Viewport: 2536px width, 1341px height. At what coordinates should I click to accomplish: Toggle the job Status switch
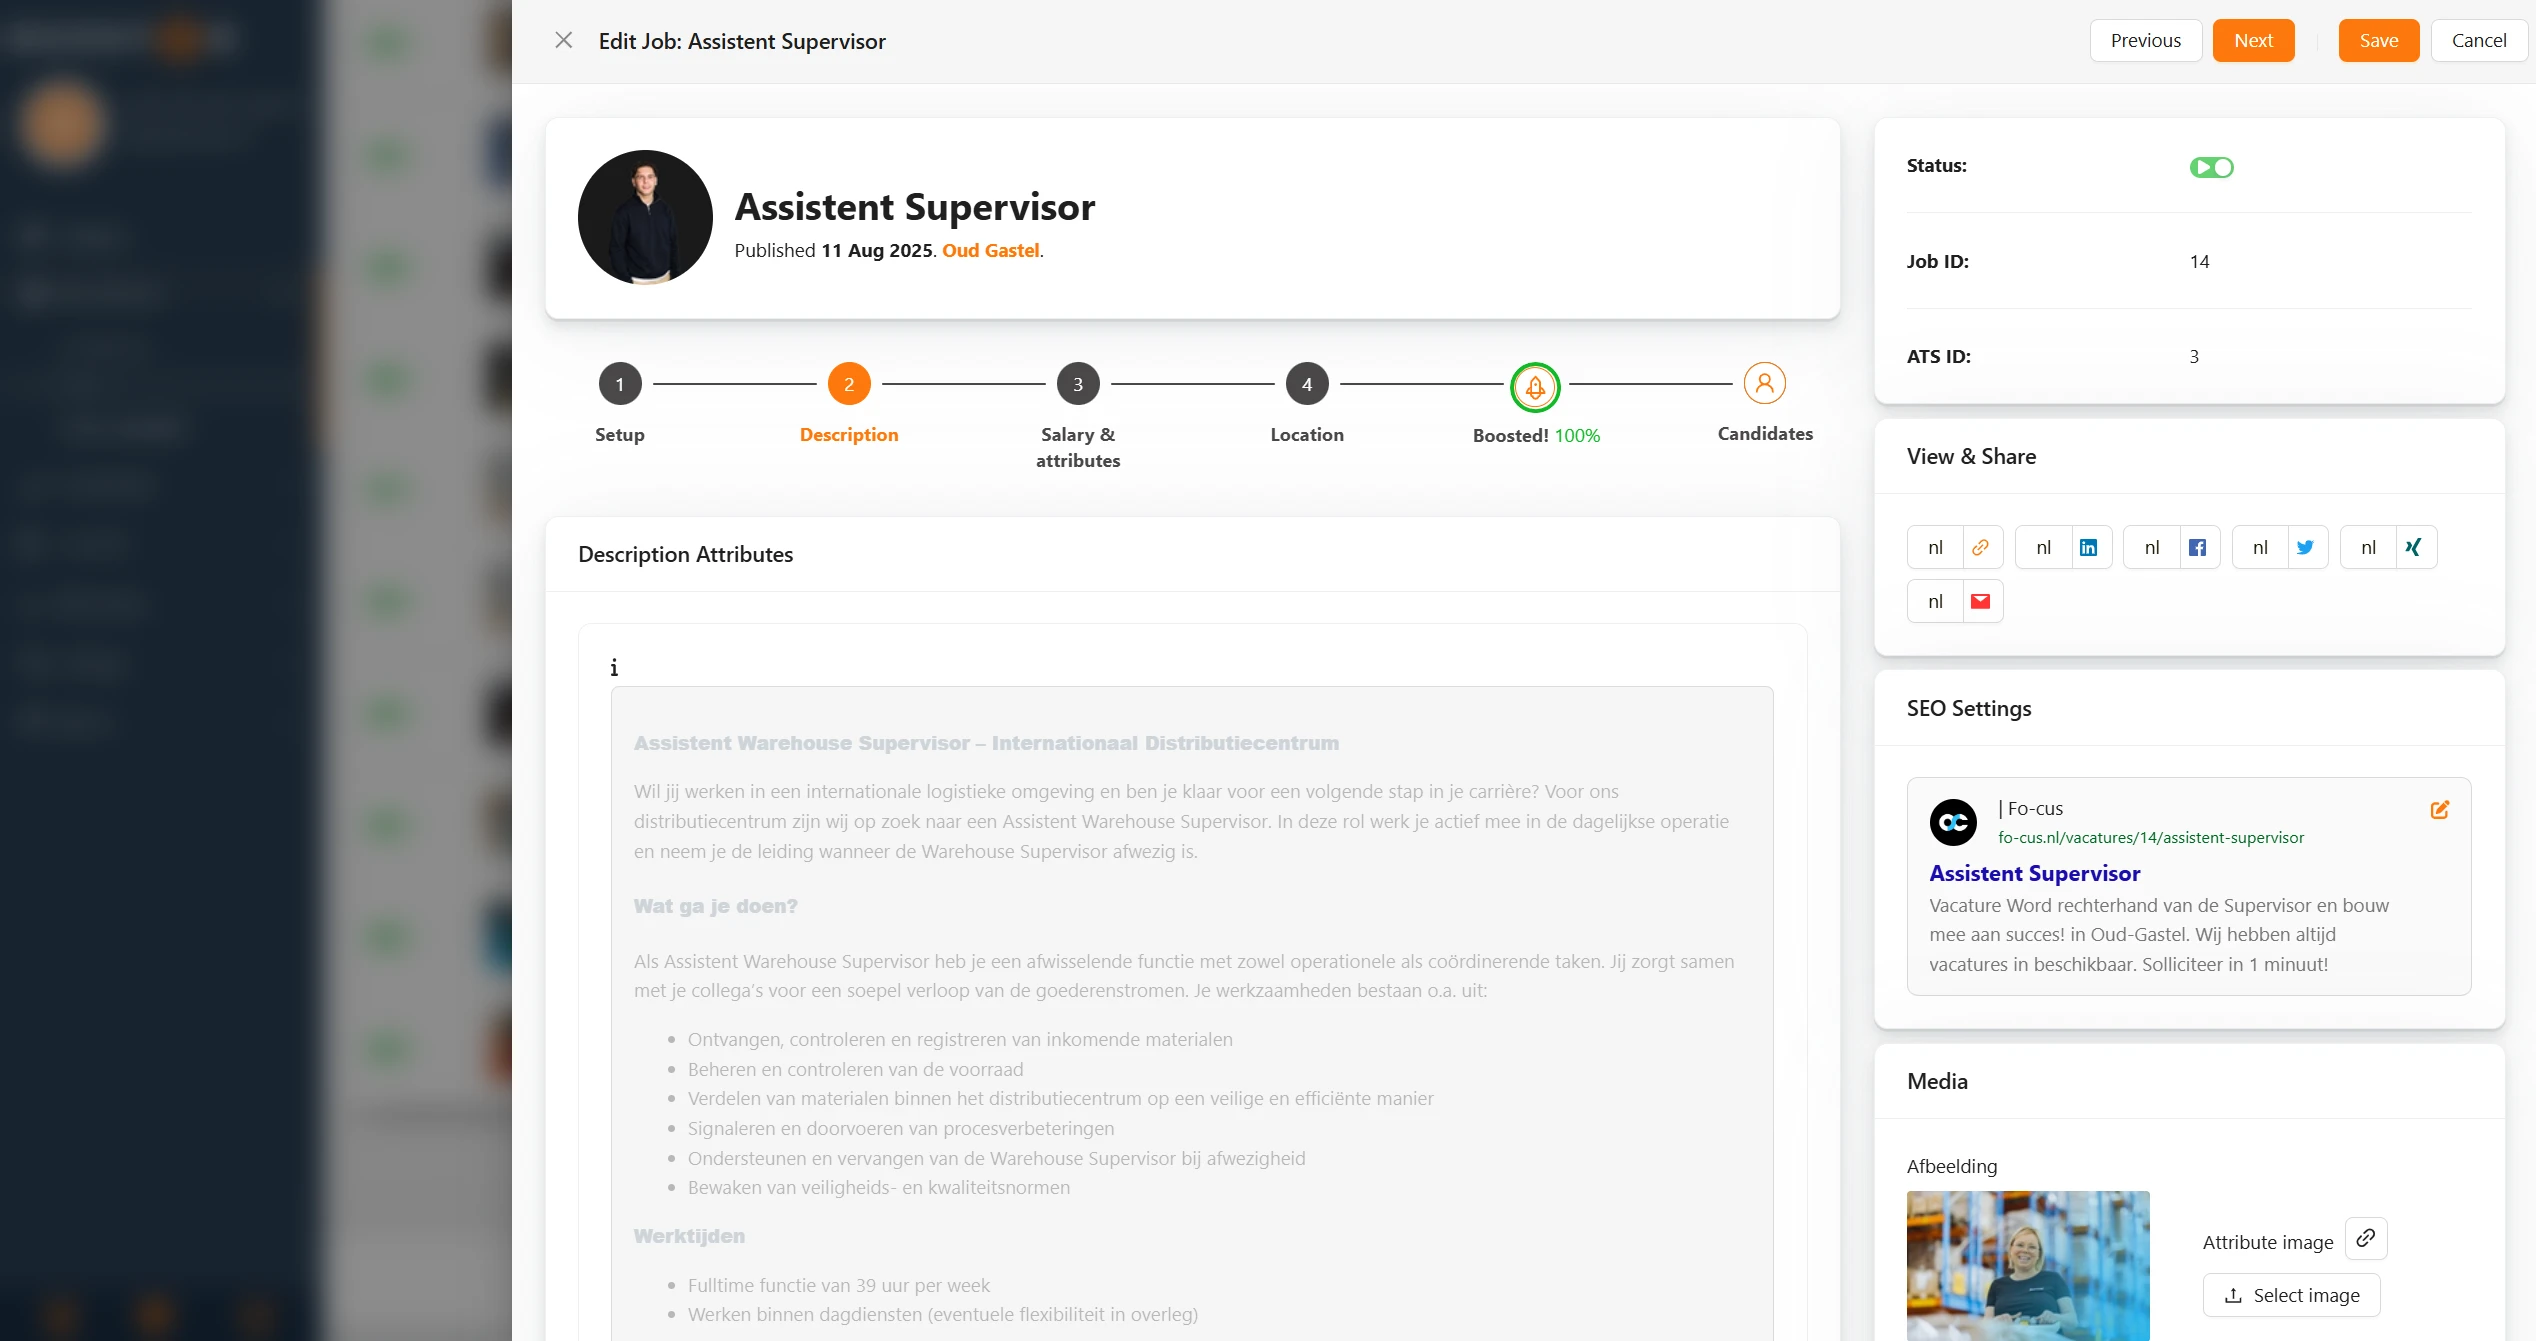[2211, 167]
